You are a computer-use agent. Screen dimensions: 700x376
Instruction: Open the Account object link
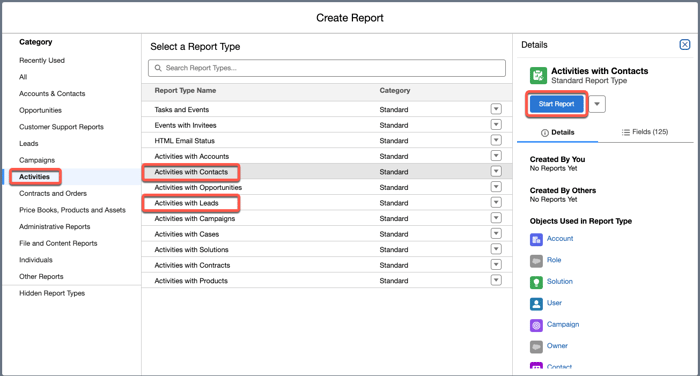click(560, 239)
